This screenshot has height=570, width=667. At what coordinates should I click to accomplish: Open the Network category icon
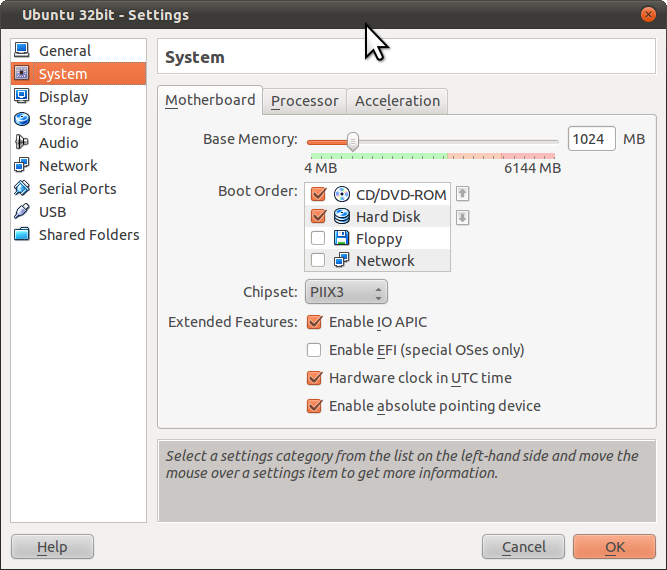pos(21,166)
